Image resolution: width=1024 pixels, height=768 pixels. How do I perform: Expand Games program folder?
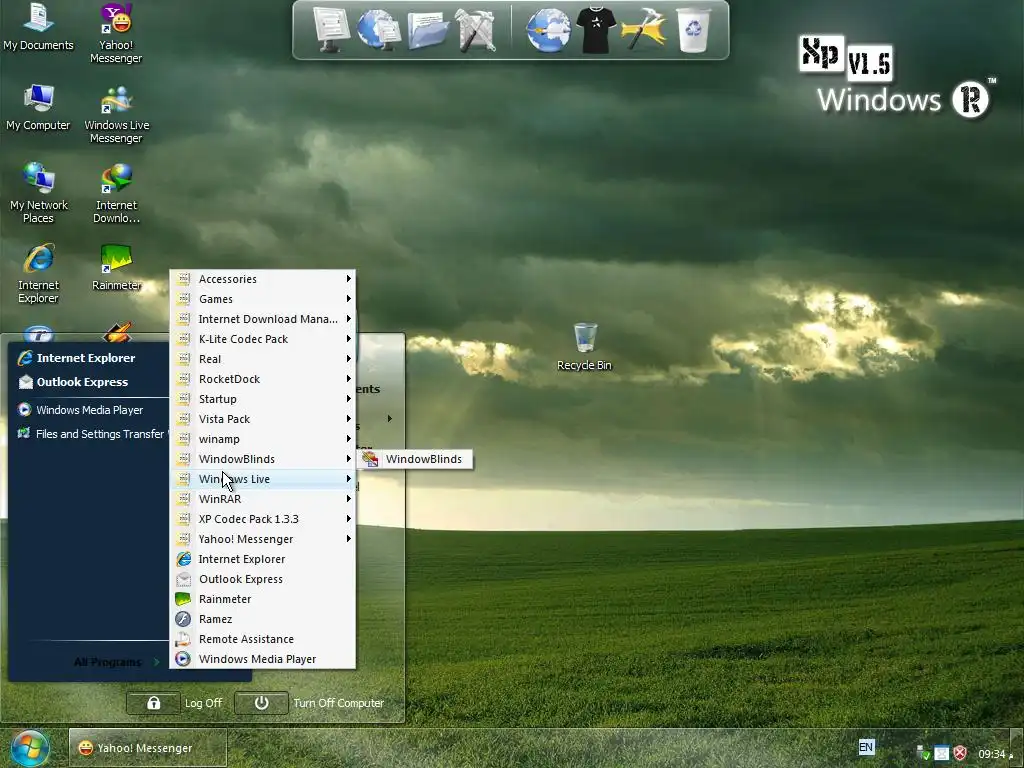[263, 299]
